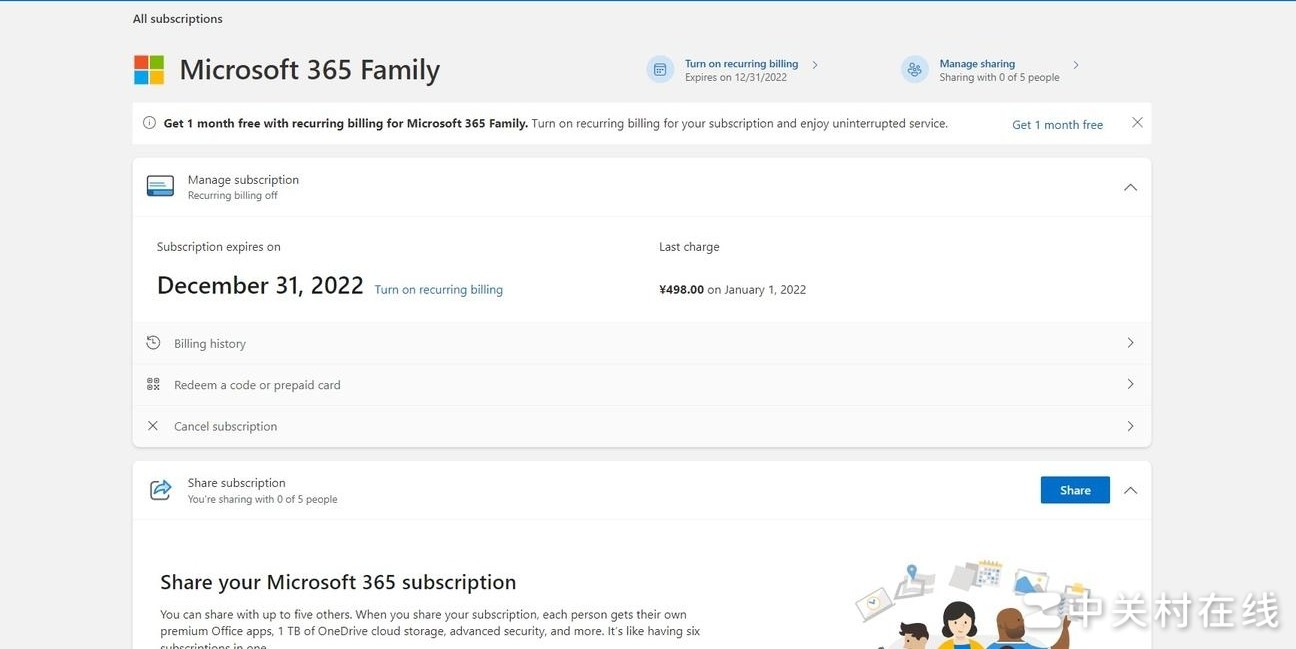Open the Cancel subscription page
Image resolution: width=1296 pixels, height=649 pixels.
1130,425
